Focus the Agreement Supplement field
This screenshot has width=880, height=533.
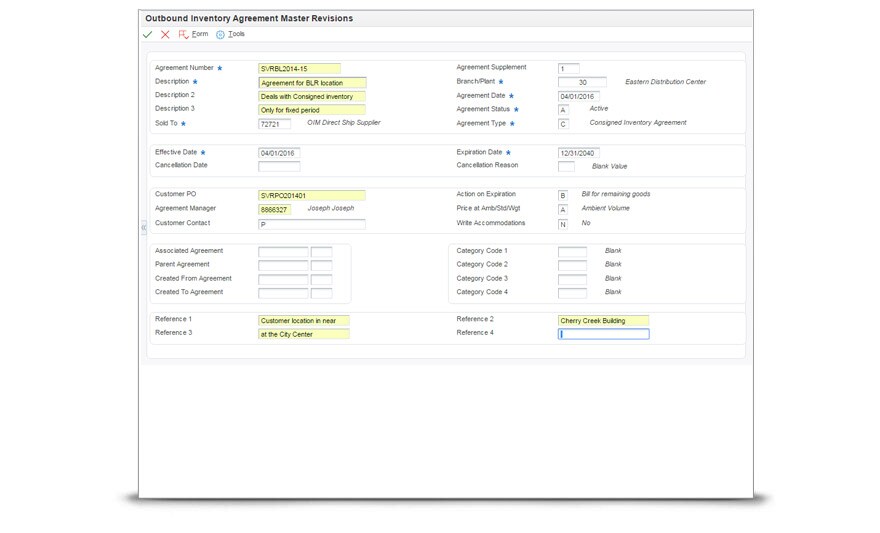[x=568, y=68]
